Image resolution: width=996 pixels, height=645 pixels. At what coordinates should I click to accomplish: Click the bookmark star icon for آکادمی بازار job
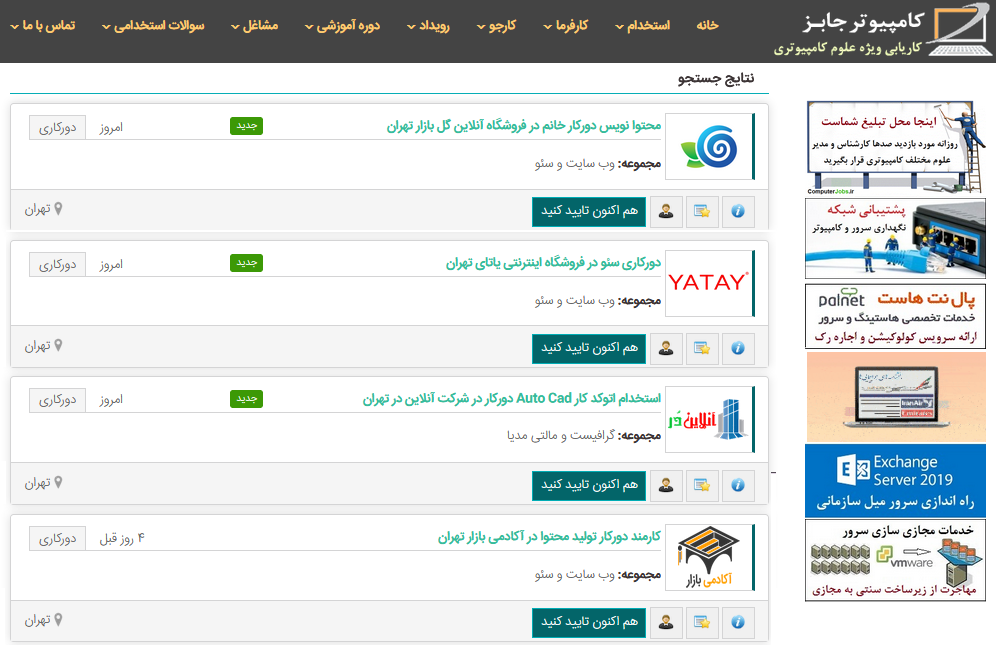(x=702, y=622)
